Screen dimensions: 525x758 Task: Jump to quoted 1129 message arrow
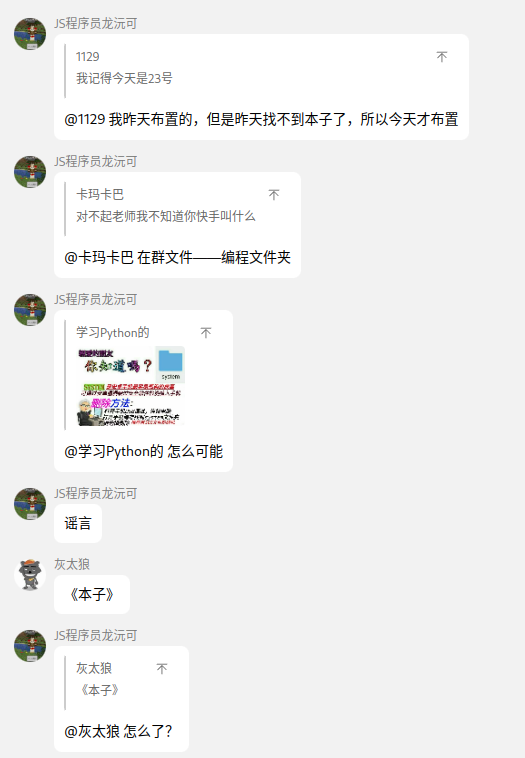pyautogui.click(x=442, y=57)
